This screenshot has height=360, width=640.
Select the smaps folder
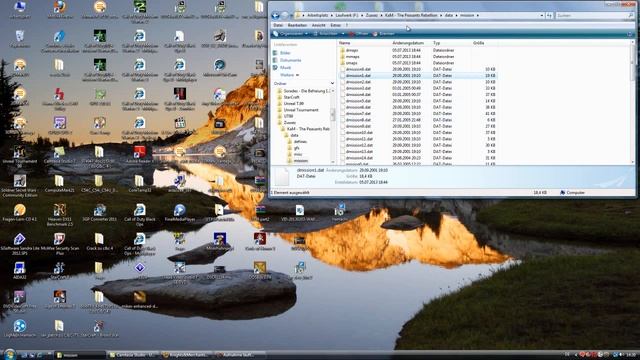[351, 63]
